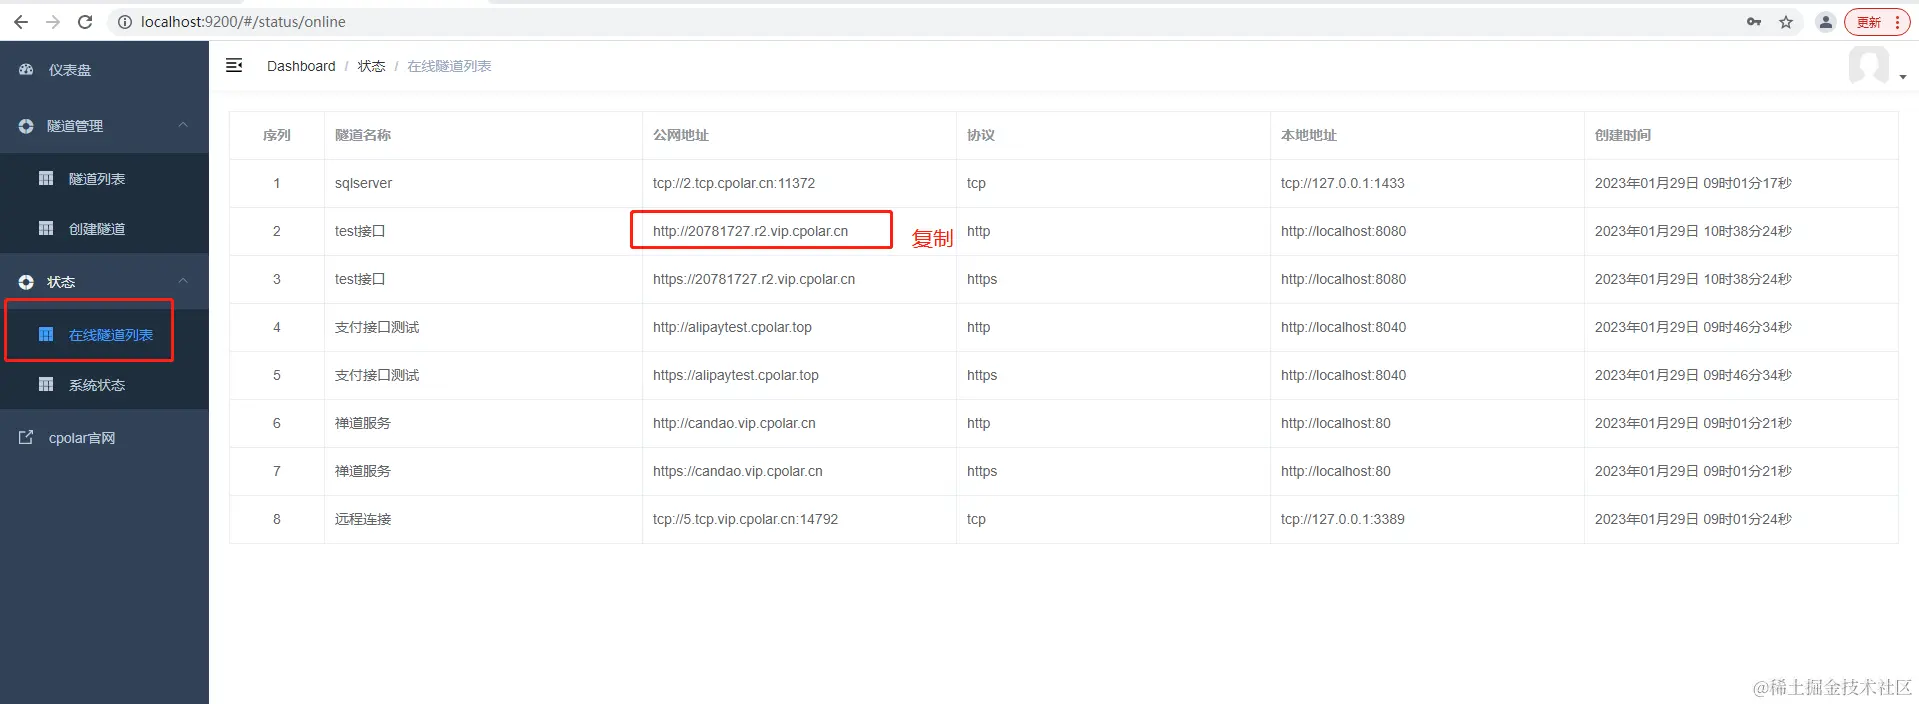Reload the page with refresh icon
The height and width of the screenshot is (704, 1919).
pyautogui.click(x=85, y=22)
